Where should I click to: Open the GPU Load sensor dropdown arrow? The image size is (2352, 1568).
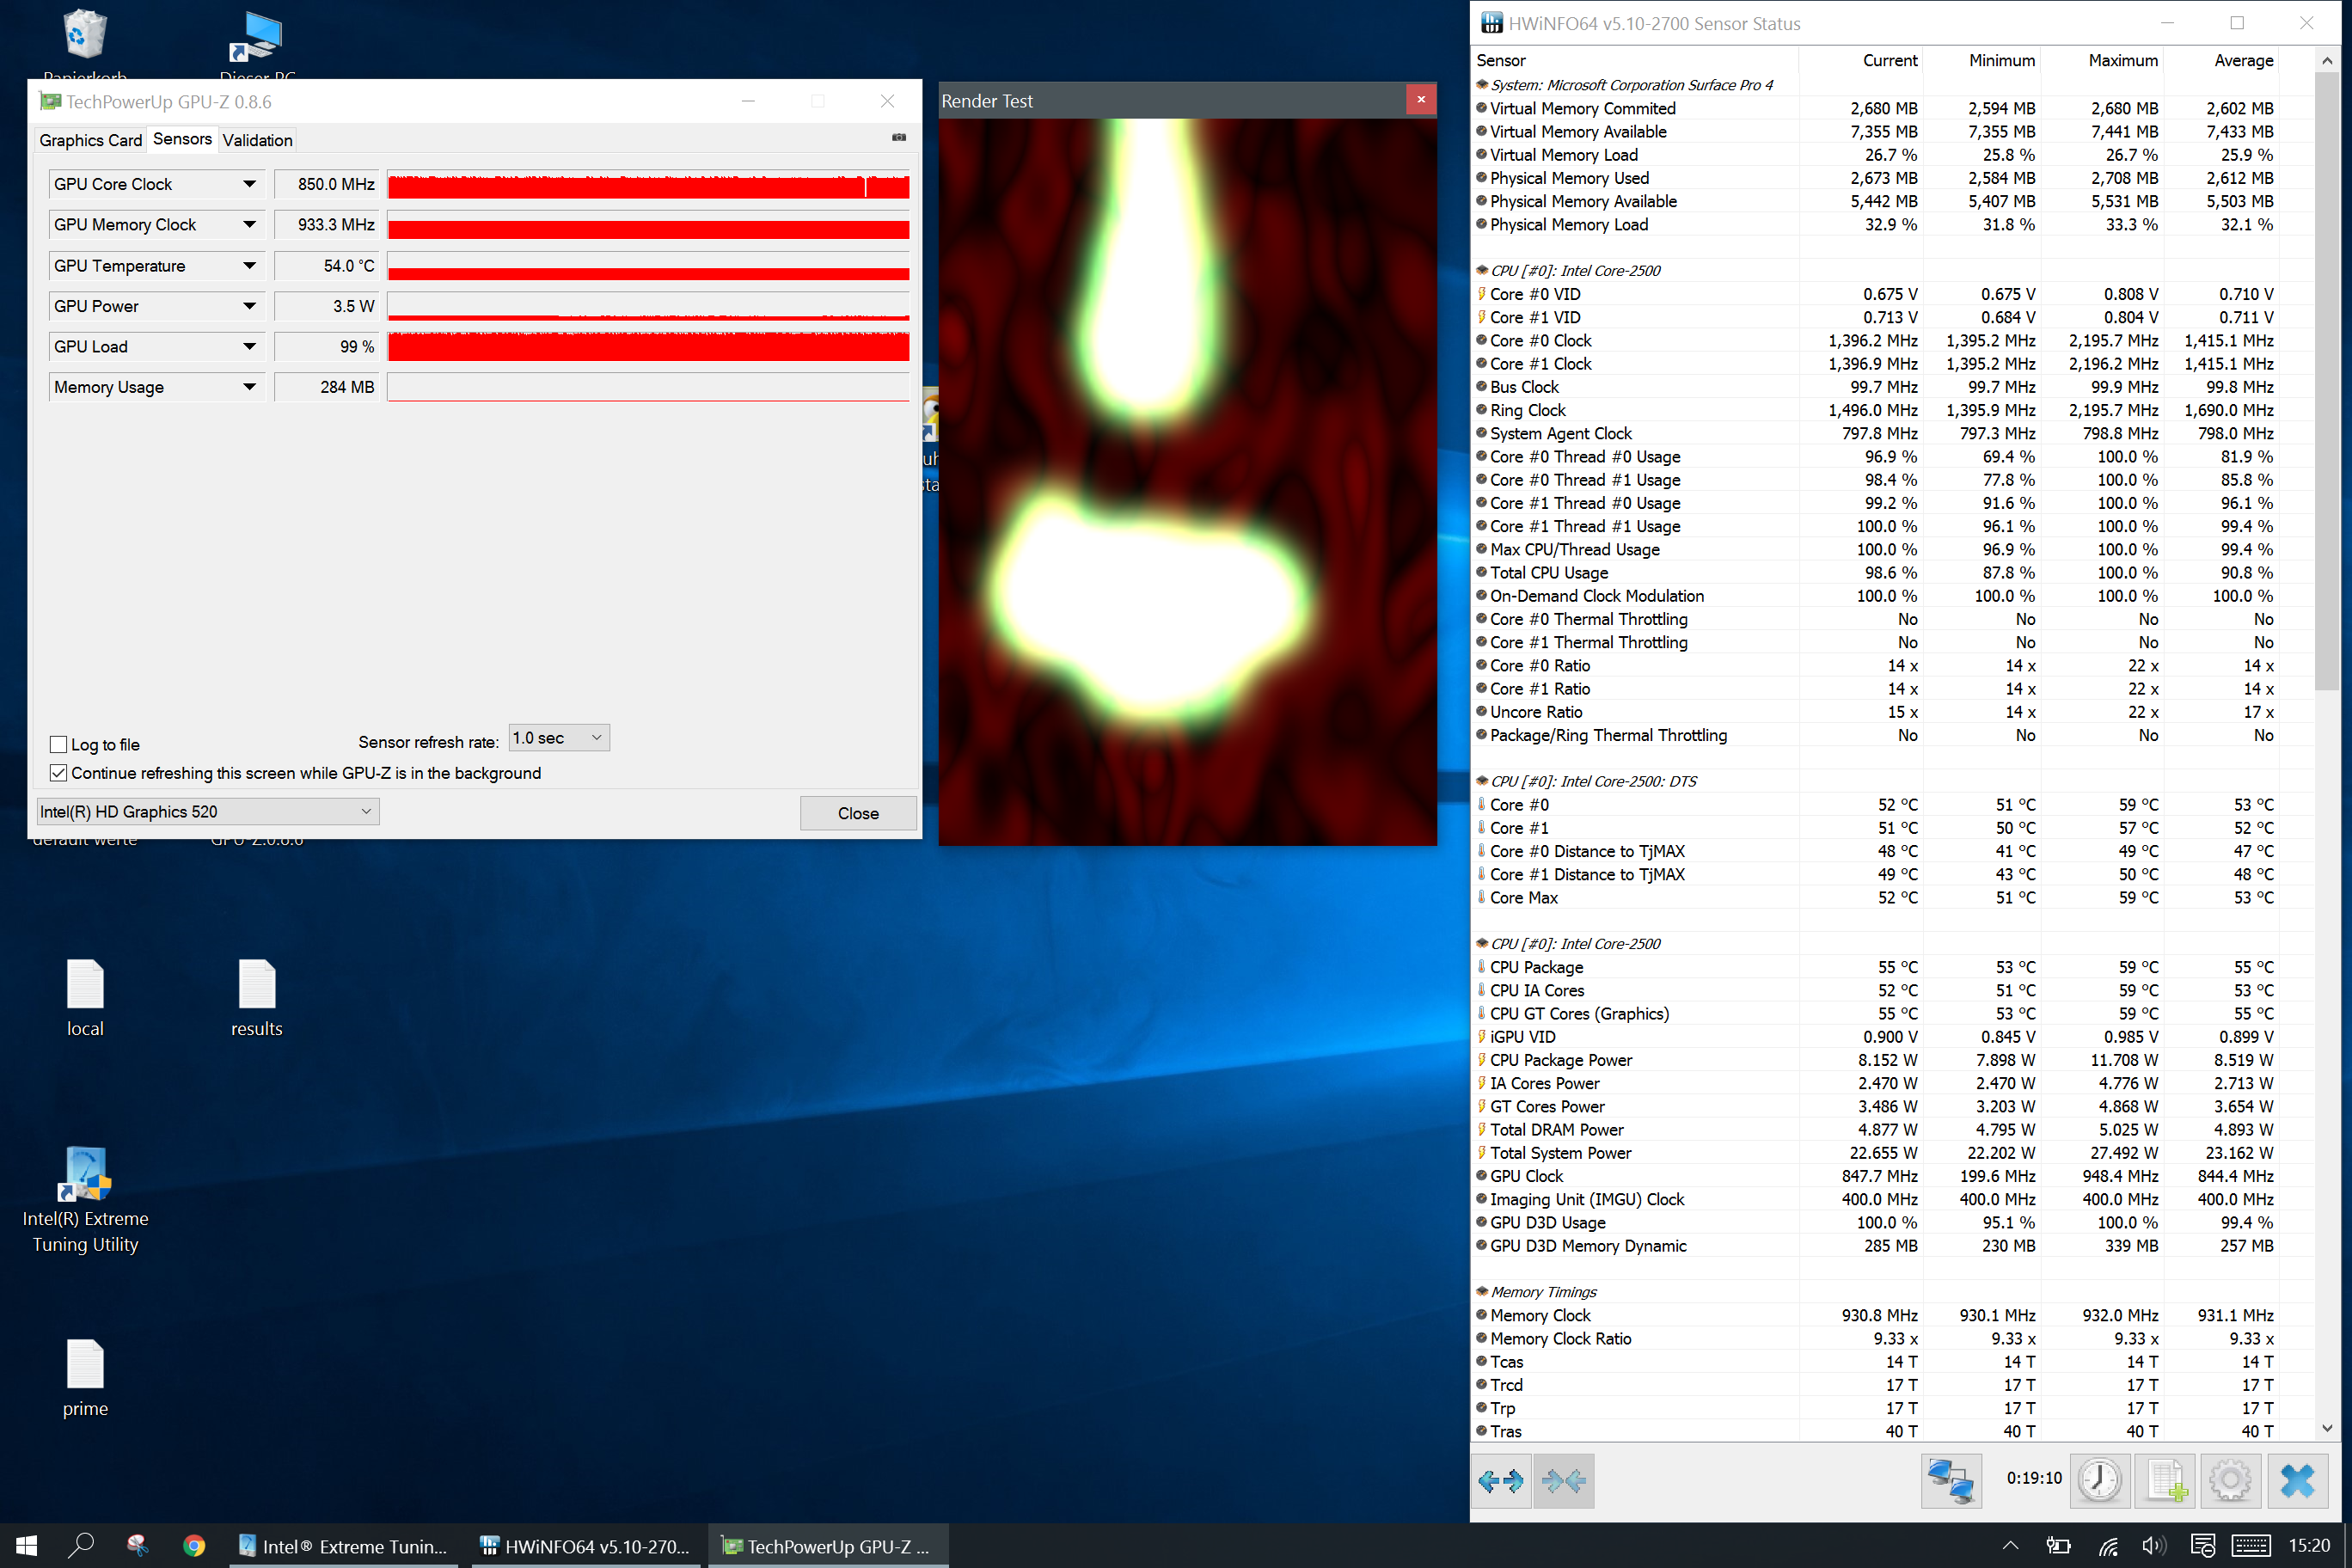[x=249, y=347]
